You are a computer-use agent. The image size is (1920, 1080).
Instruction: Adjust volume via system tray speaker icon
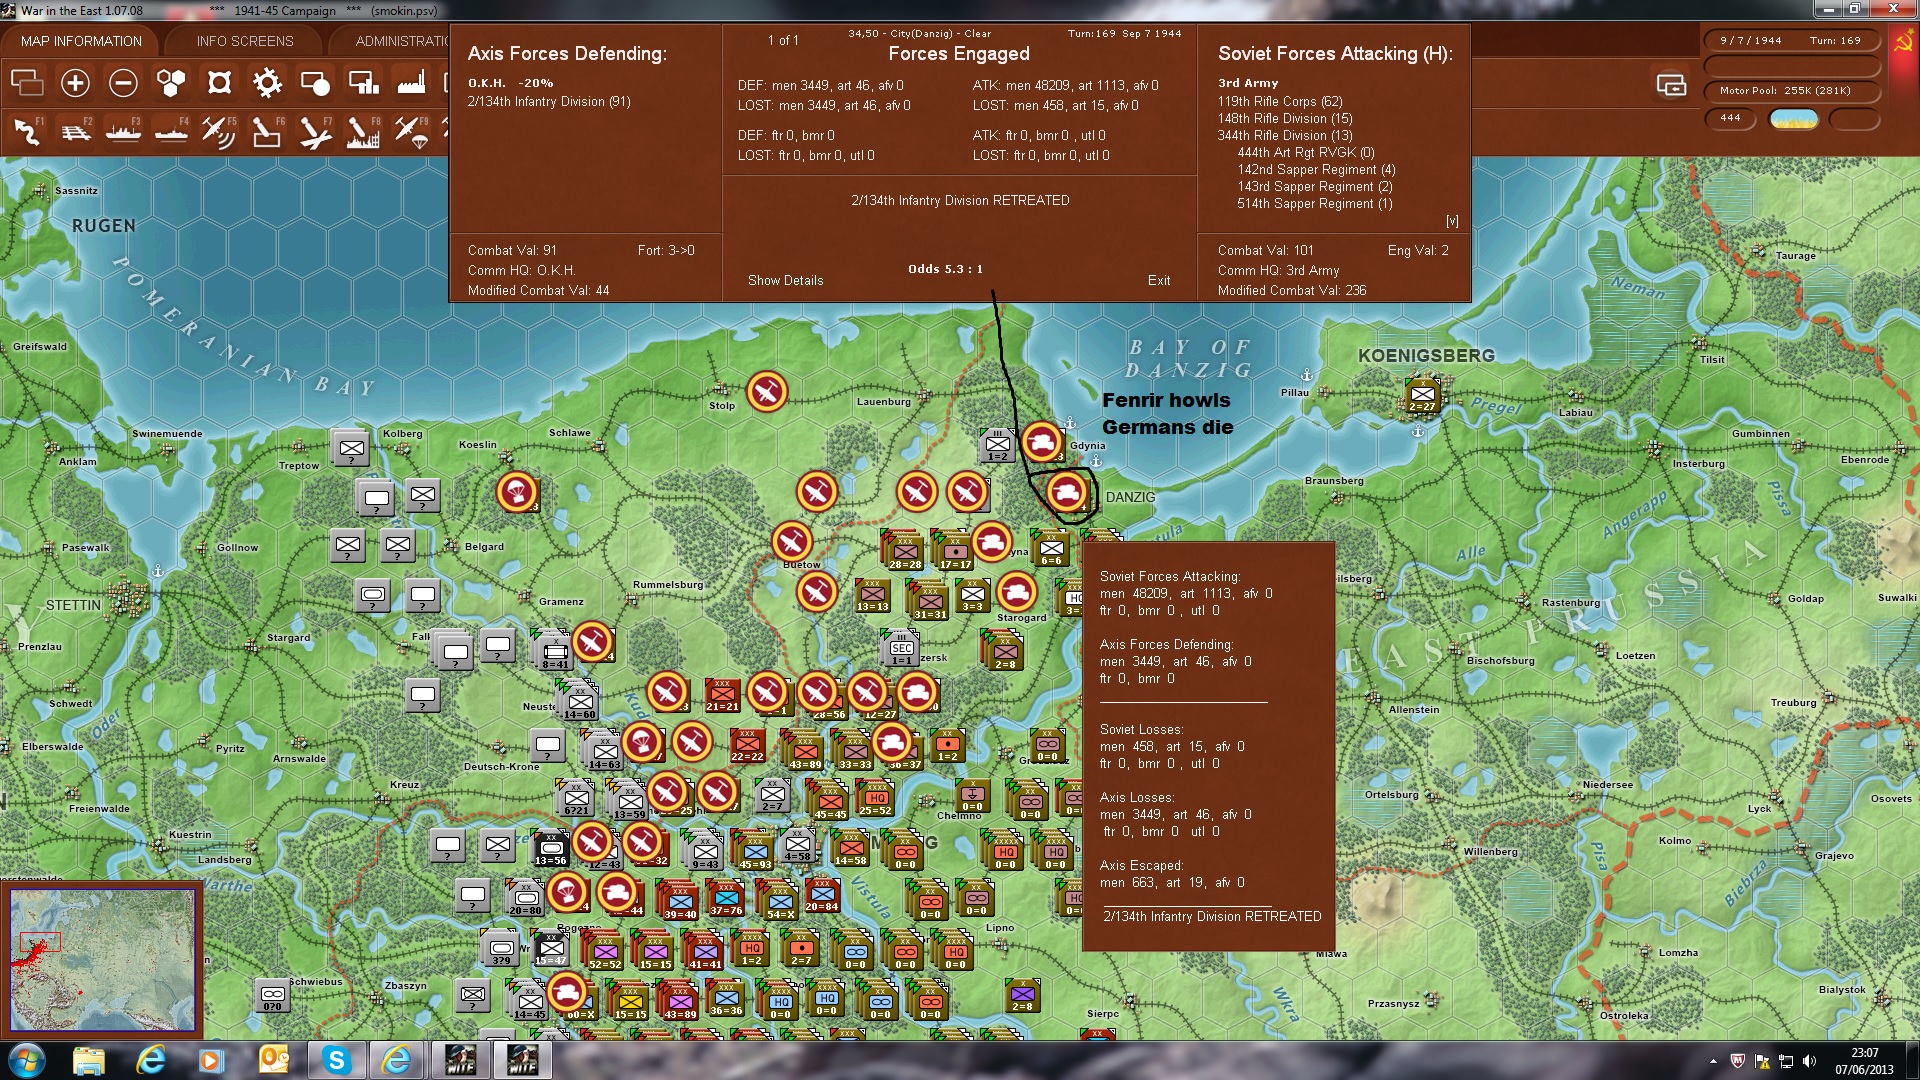pyautogui.click(x=1809, y=1062)
